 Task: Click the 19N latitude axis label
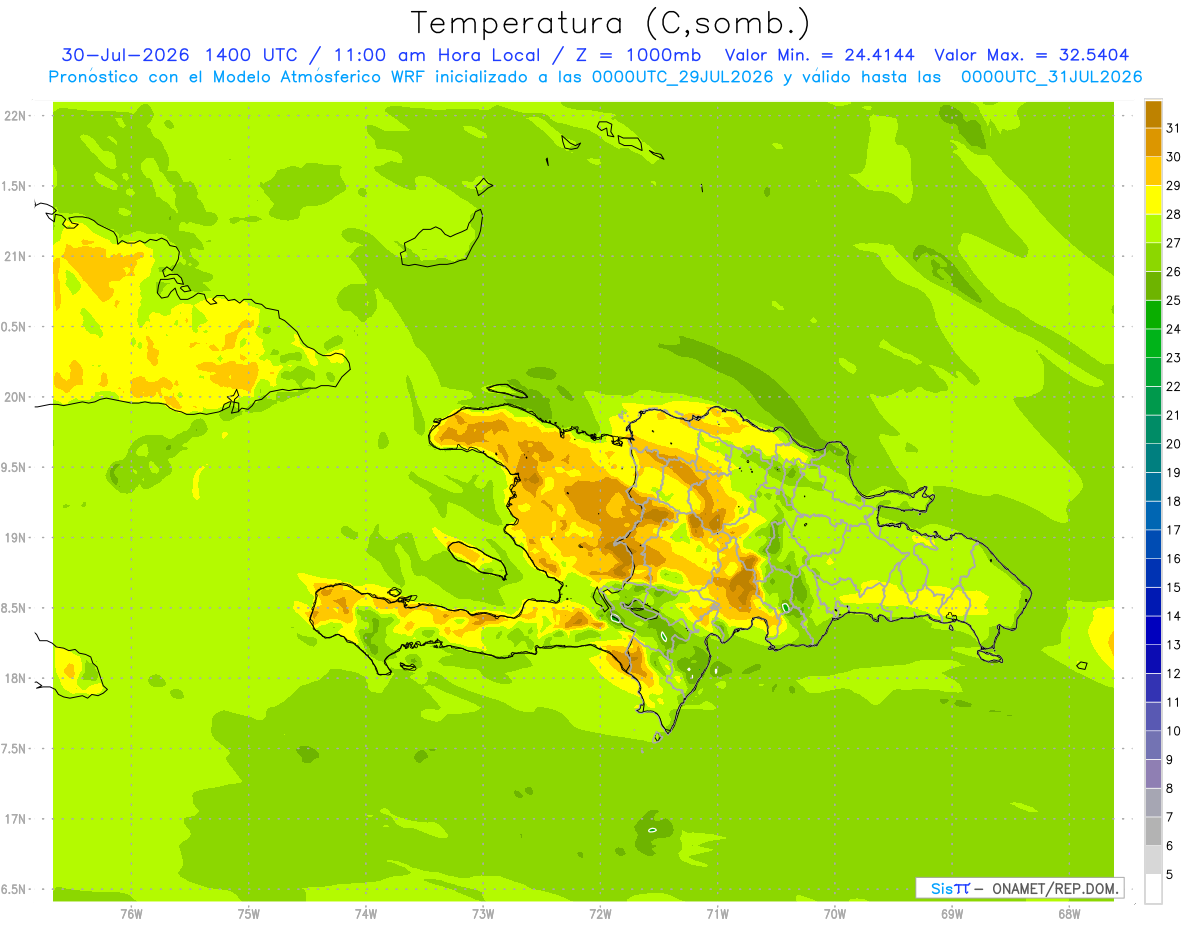[x=16, y=538]
